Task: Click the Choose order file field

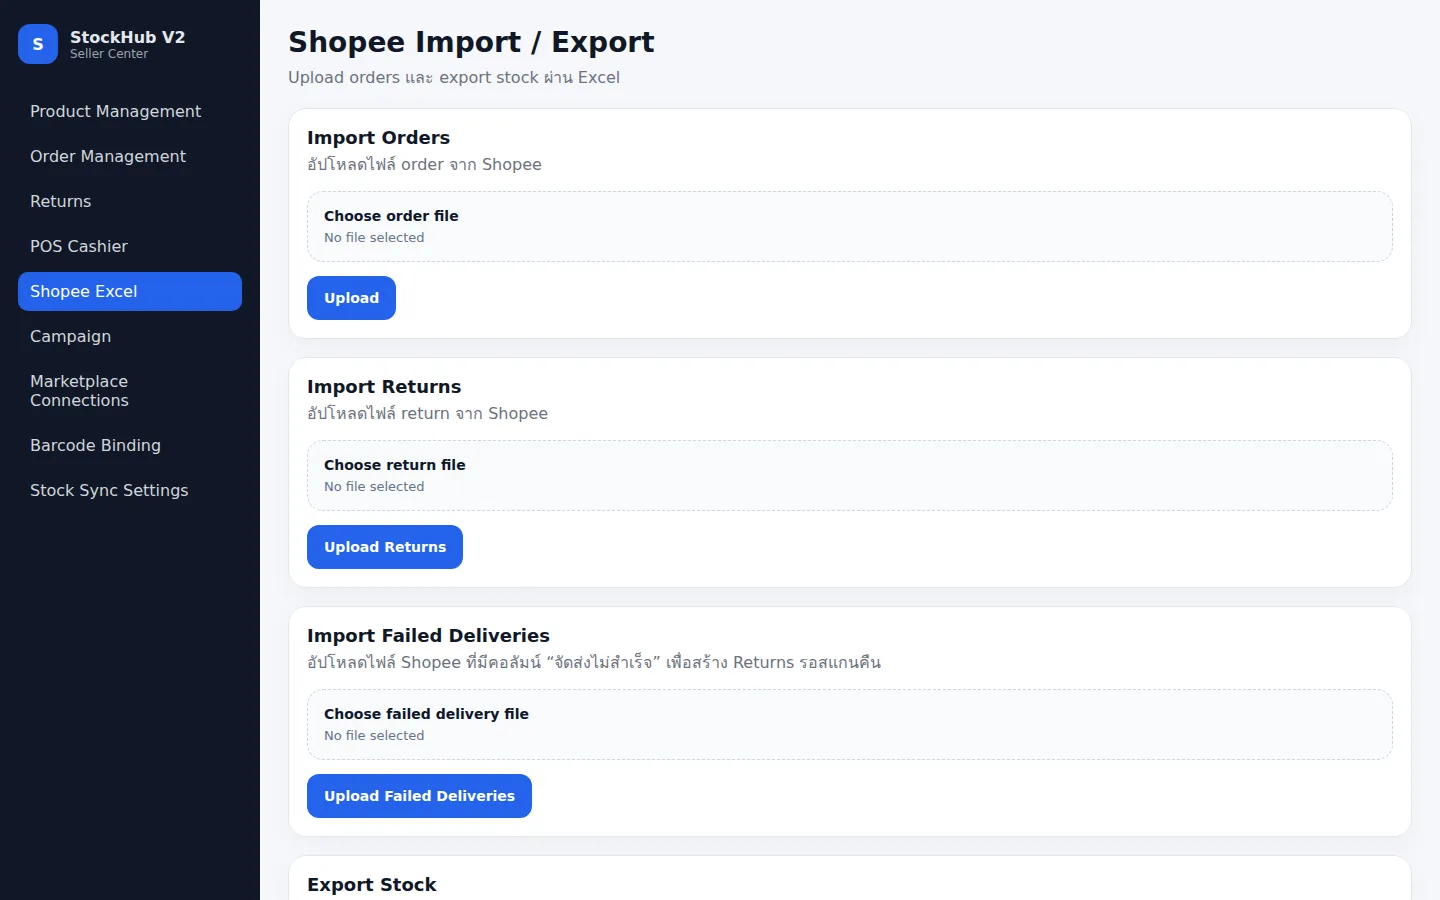Action: pyautogui.click(x=850, y=227)
